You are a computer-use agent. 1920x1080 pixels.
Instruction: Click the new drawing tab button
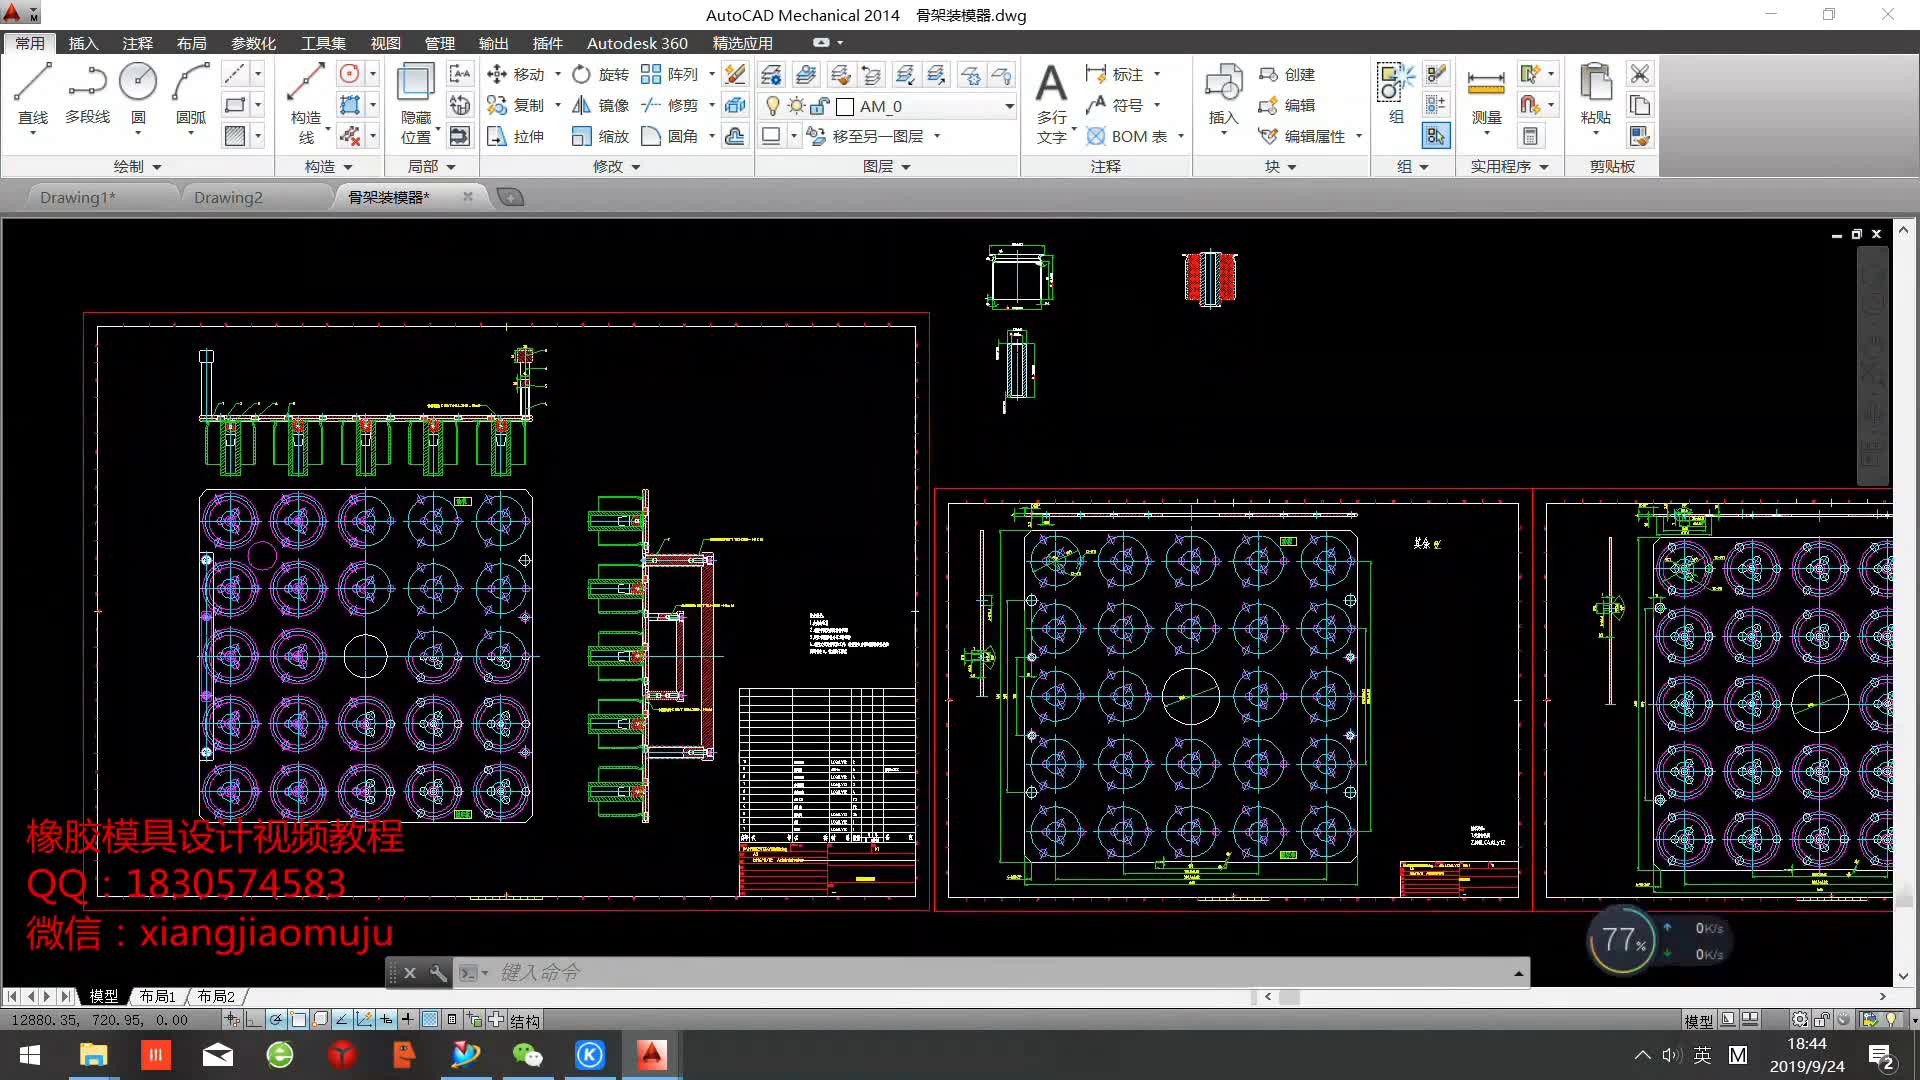(510, 197)
